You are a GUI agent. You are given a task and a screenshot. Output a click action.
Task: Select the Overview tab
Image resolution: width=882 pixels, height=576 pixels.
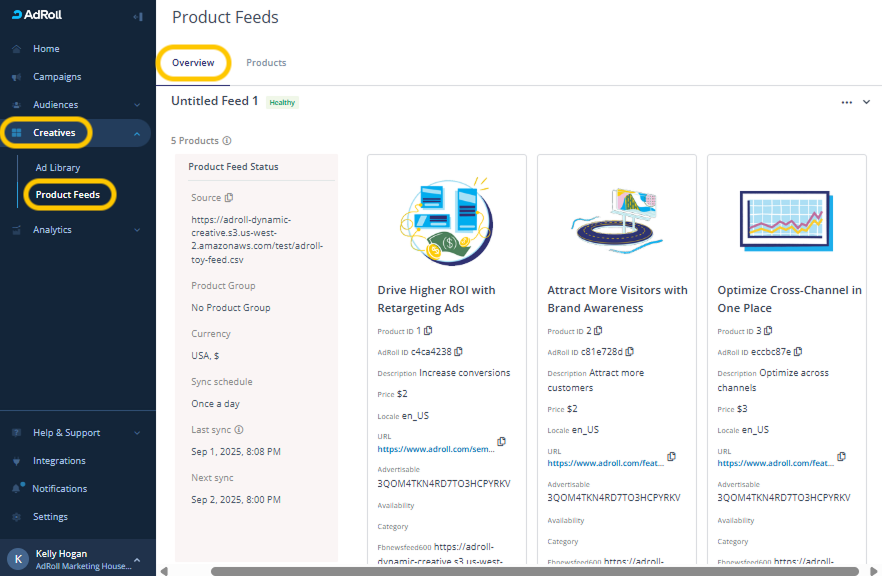tap(193, 63)
